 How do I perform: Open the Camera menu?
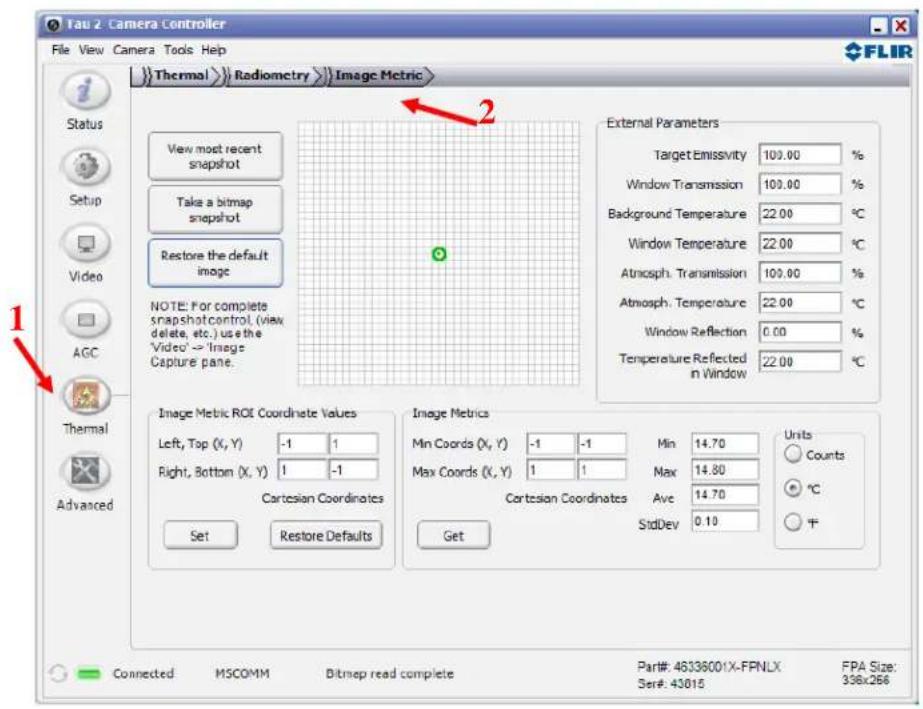(134, 50)
